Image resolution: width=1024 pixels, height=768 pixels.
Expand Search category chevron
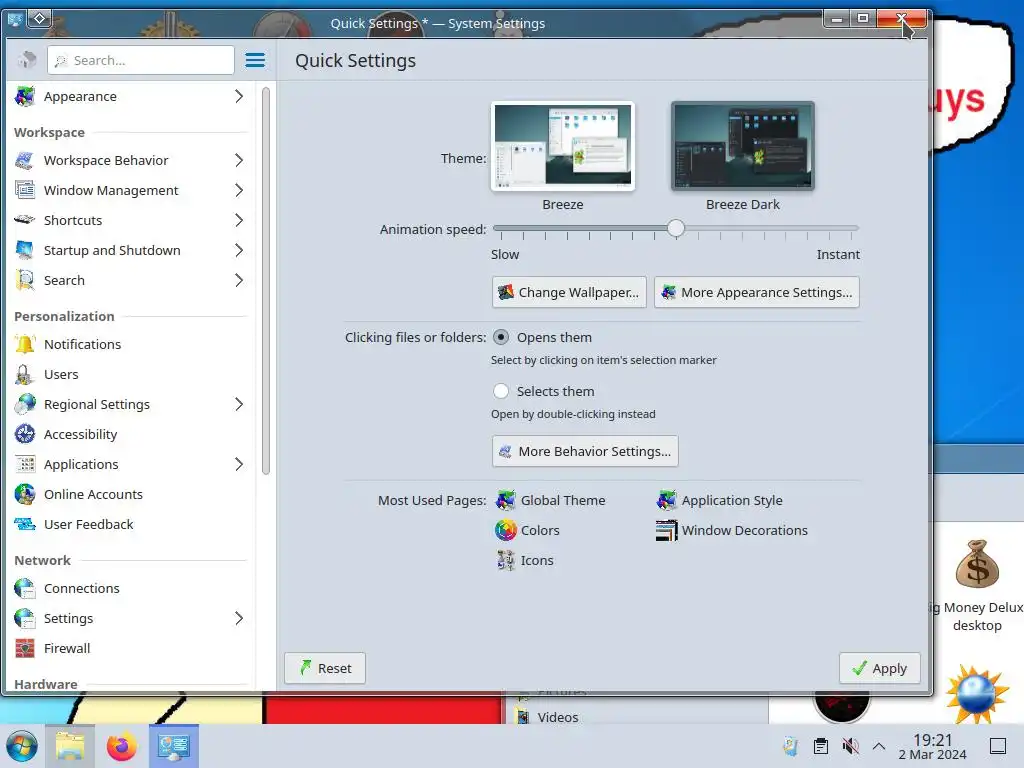[239, 280]
